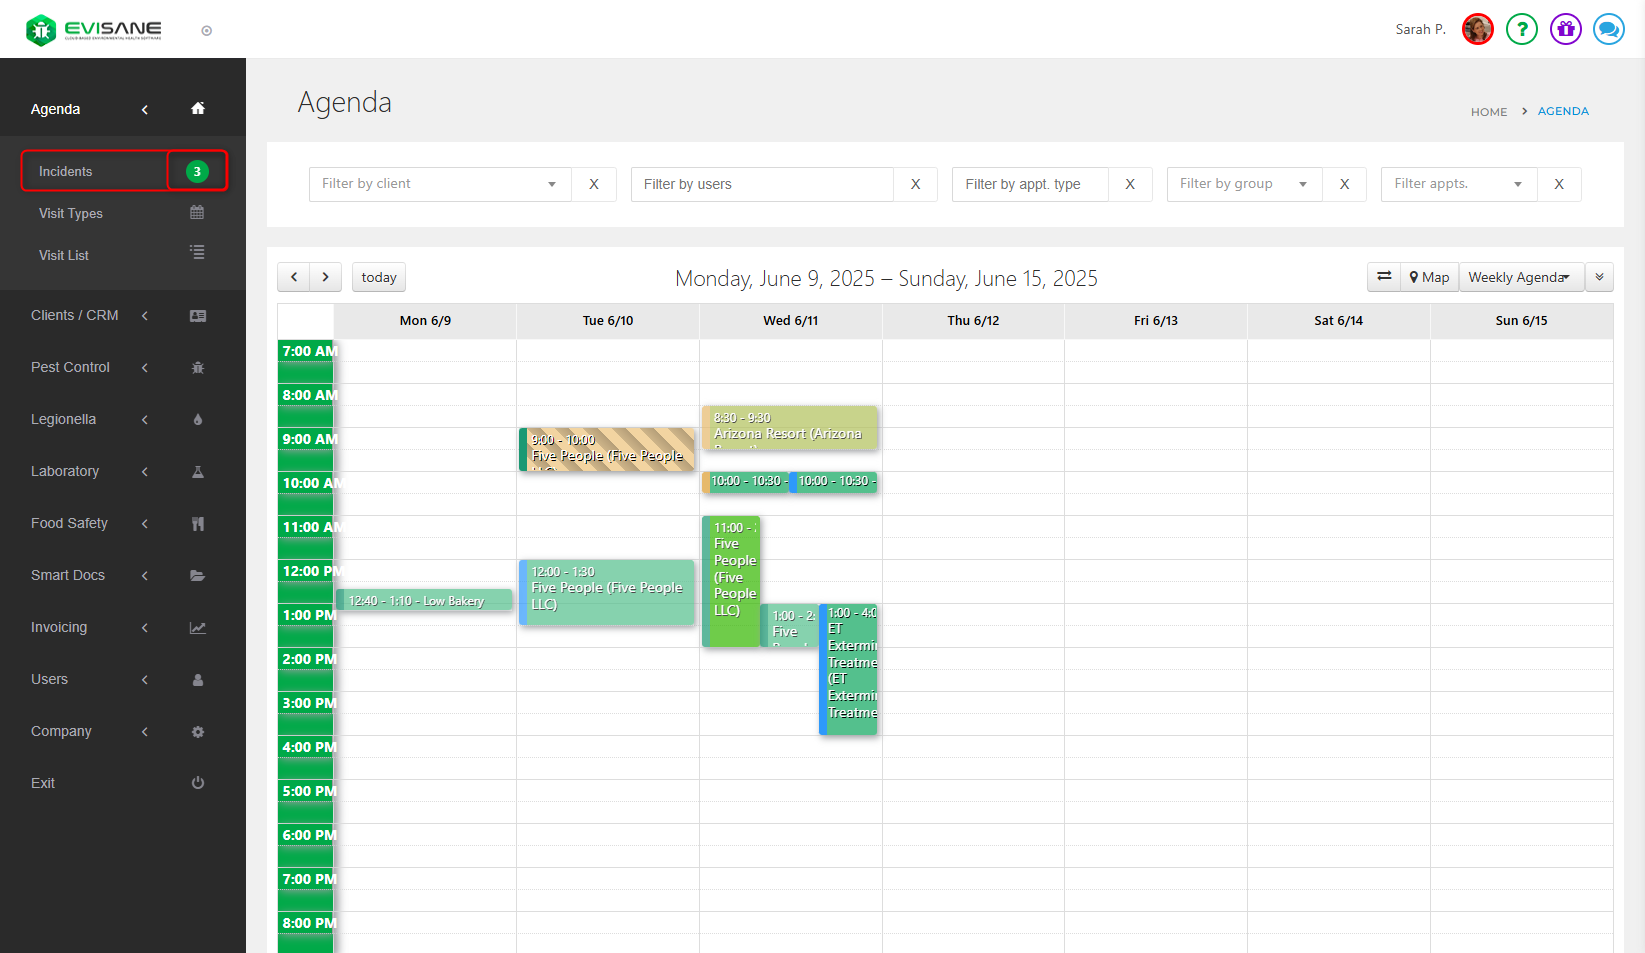Image resolution: width=1645 pixels, height=953 pixels.
Task: Open the 1:00 ET Exterminator Treatment appointment
Action: tap(848, 669)
